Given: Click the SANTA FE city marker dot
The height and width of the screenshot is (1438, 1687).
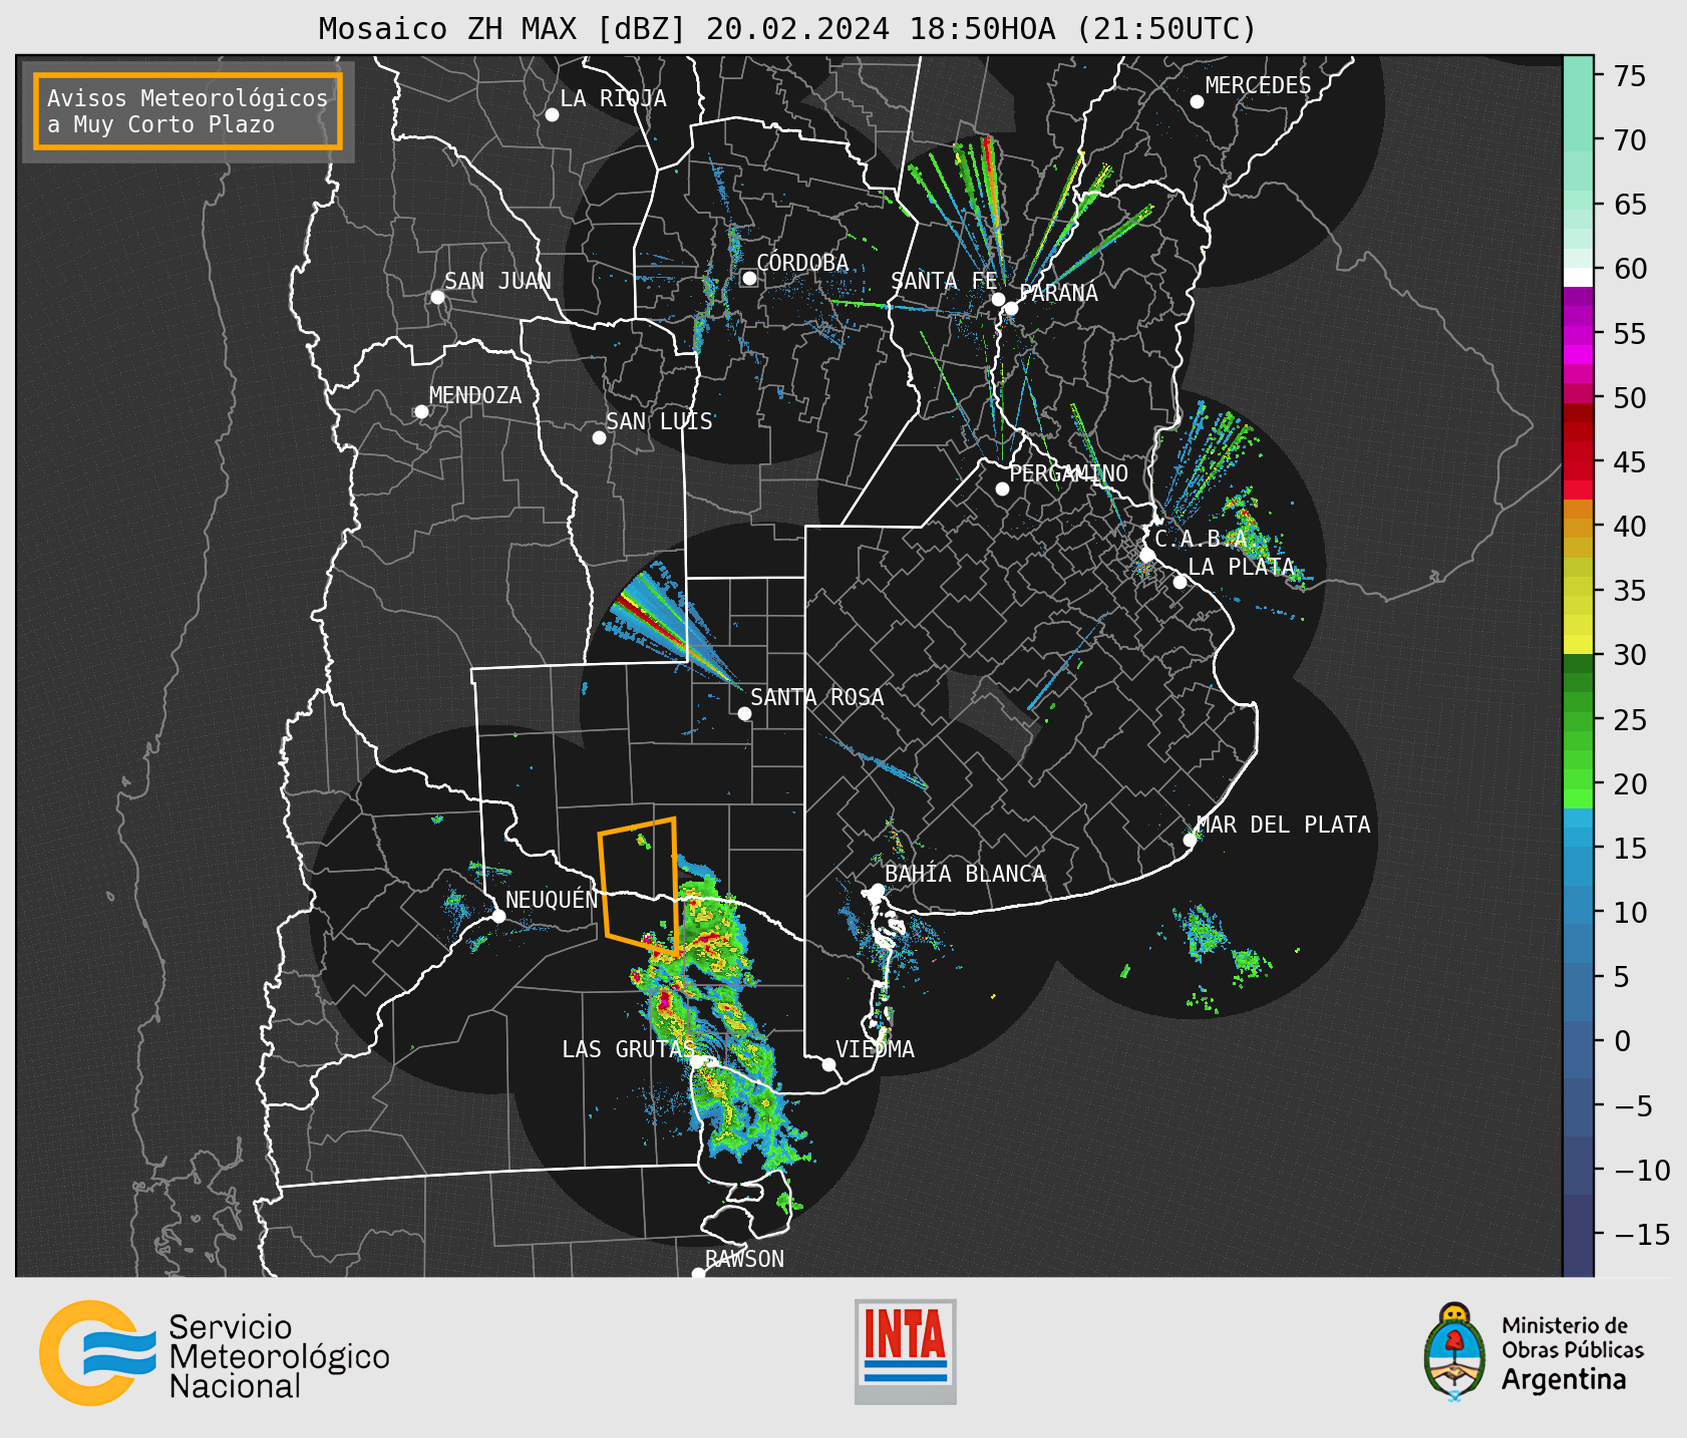Looking at the screenshot, I should click(x=998, y=299).
